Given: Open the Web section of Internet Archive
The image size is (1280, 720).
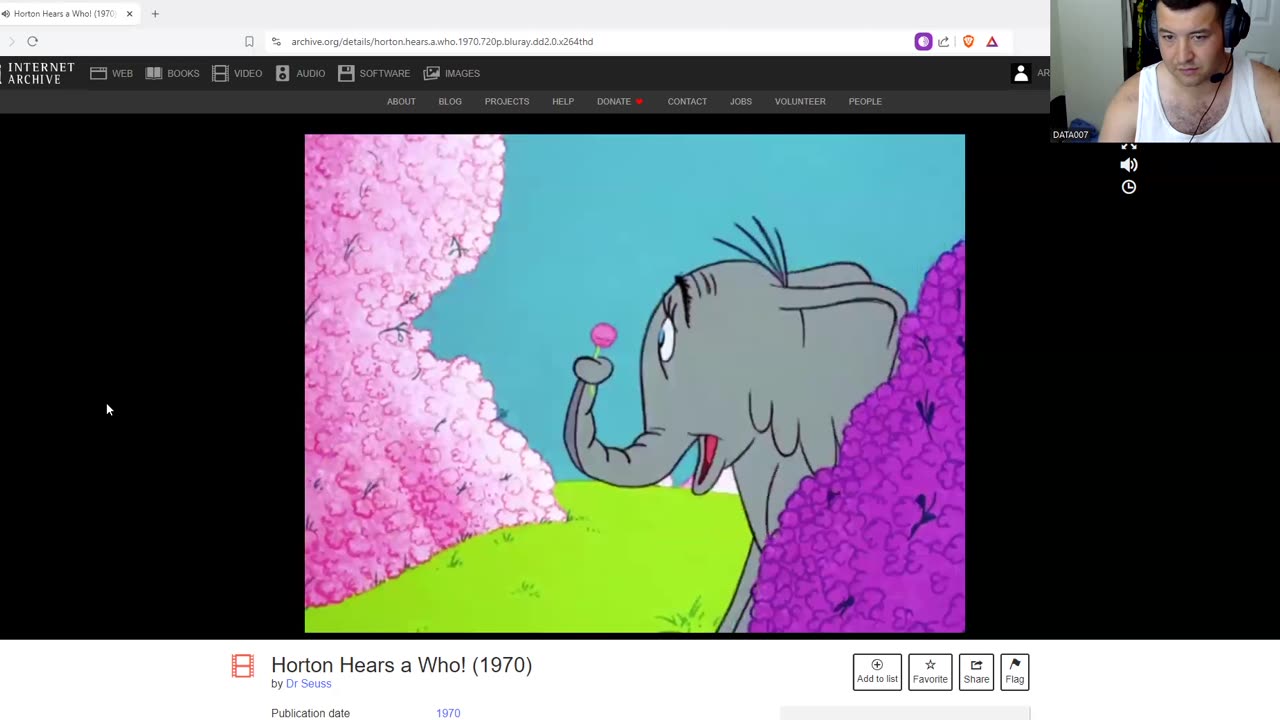Looking at the screenshot, I should [x=111, y=73].
